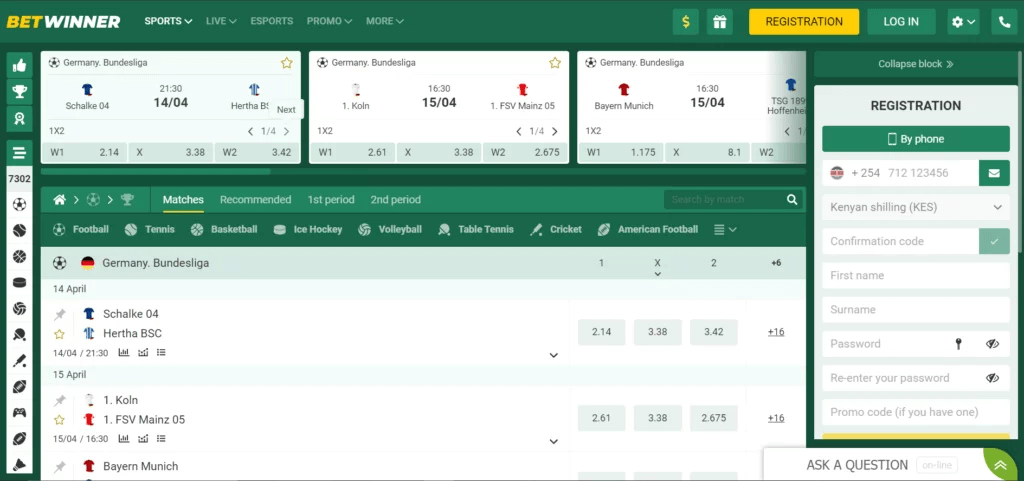Select the volleyball icon in left sidebar

(20, 308)
